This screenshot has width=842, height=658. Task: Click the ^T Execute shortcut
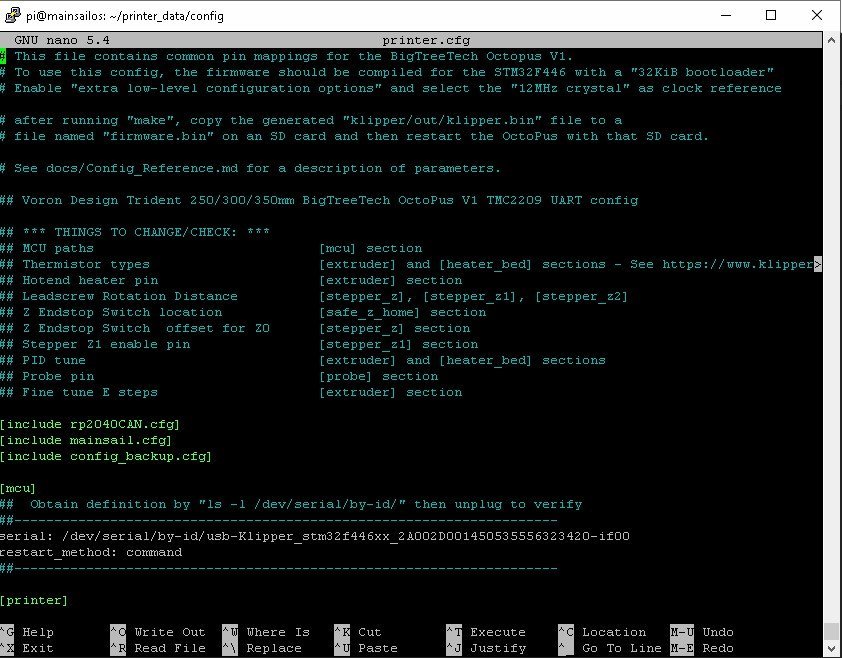pyautogui.click(x=486, y=632)
